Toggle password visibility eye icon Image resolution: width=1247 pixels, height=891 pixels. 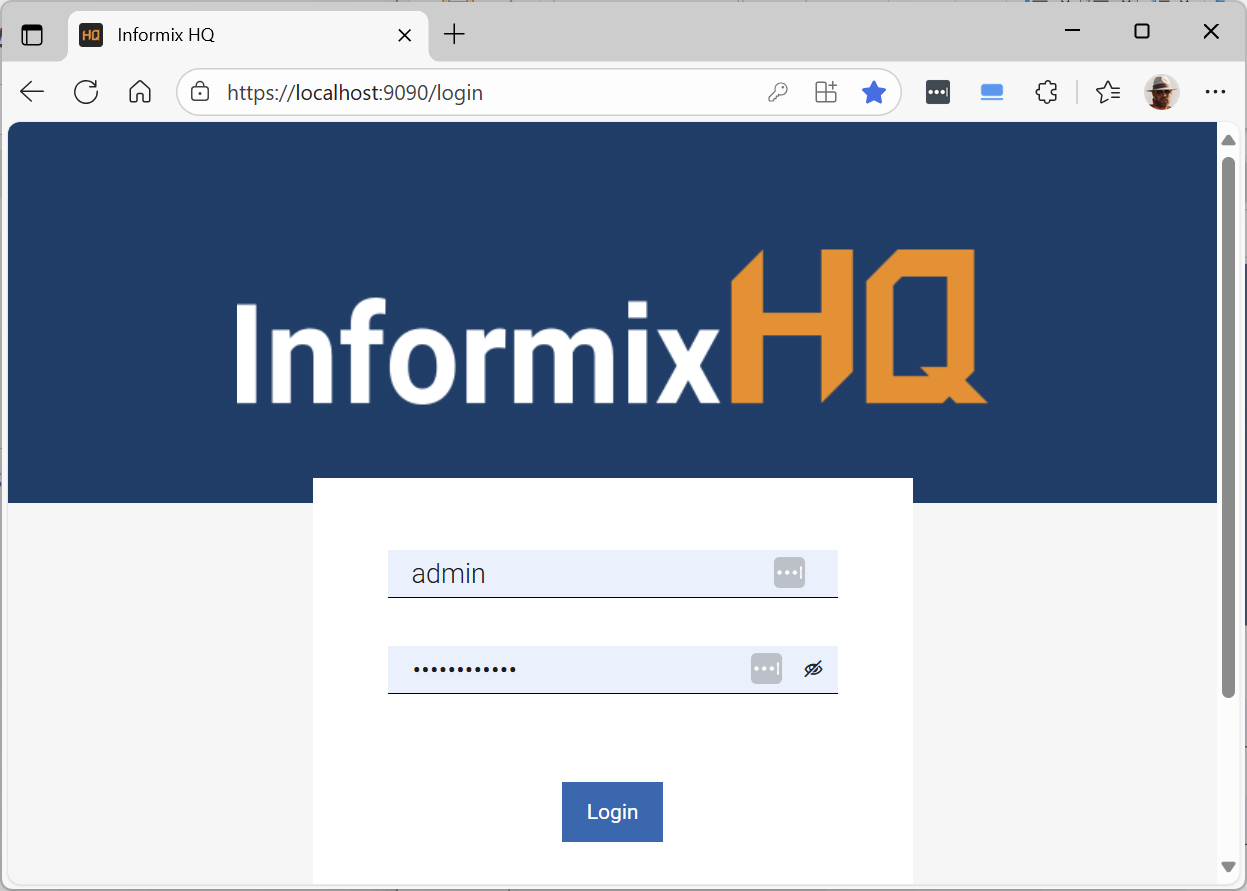(x=813, y=669)
